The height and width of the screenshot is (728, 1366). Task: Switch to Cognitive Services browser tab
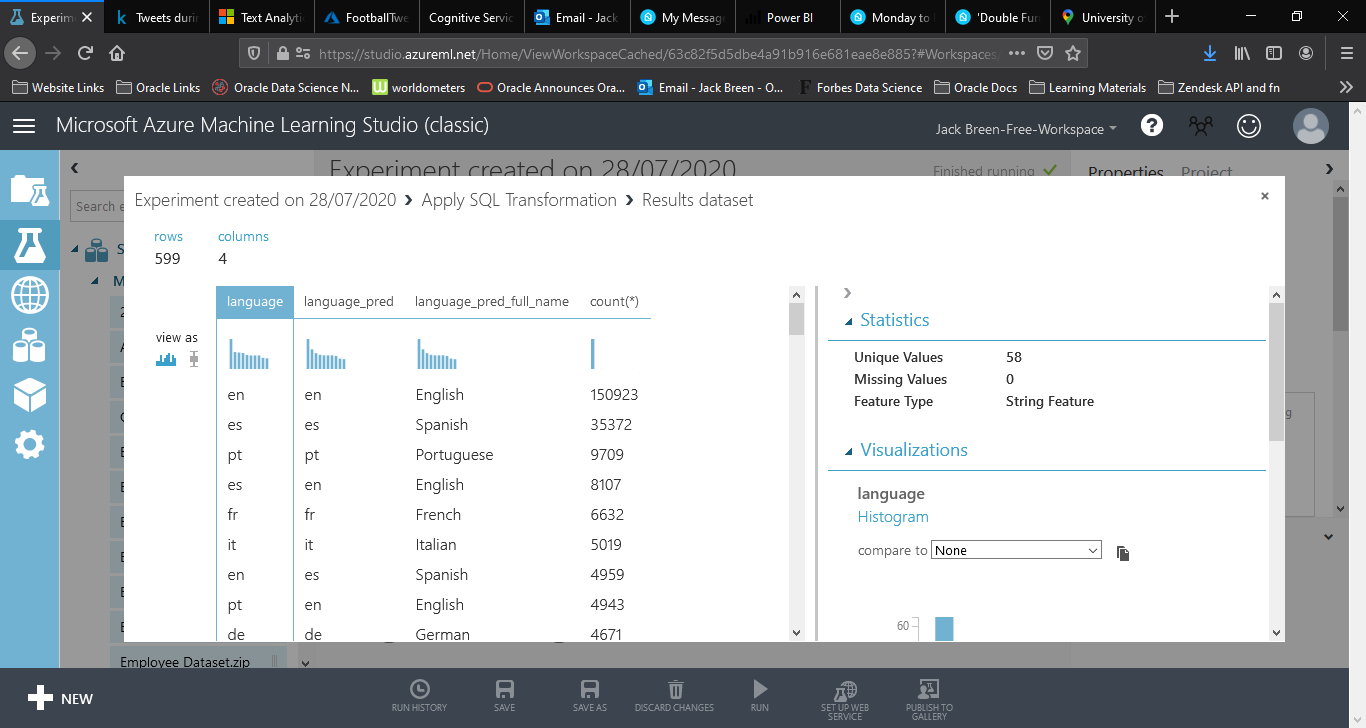470,17
